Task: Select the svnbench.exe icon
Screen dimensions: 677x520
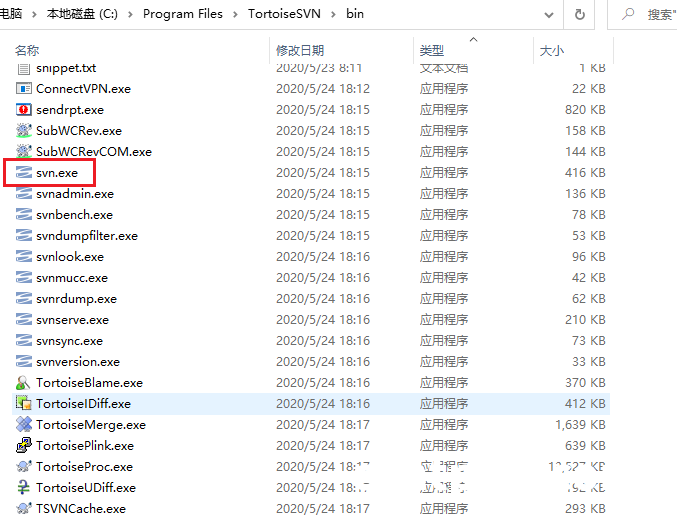Action: coord(24,215)
